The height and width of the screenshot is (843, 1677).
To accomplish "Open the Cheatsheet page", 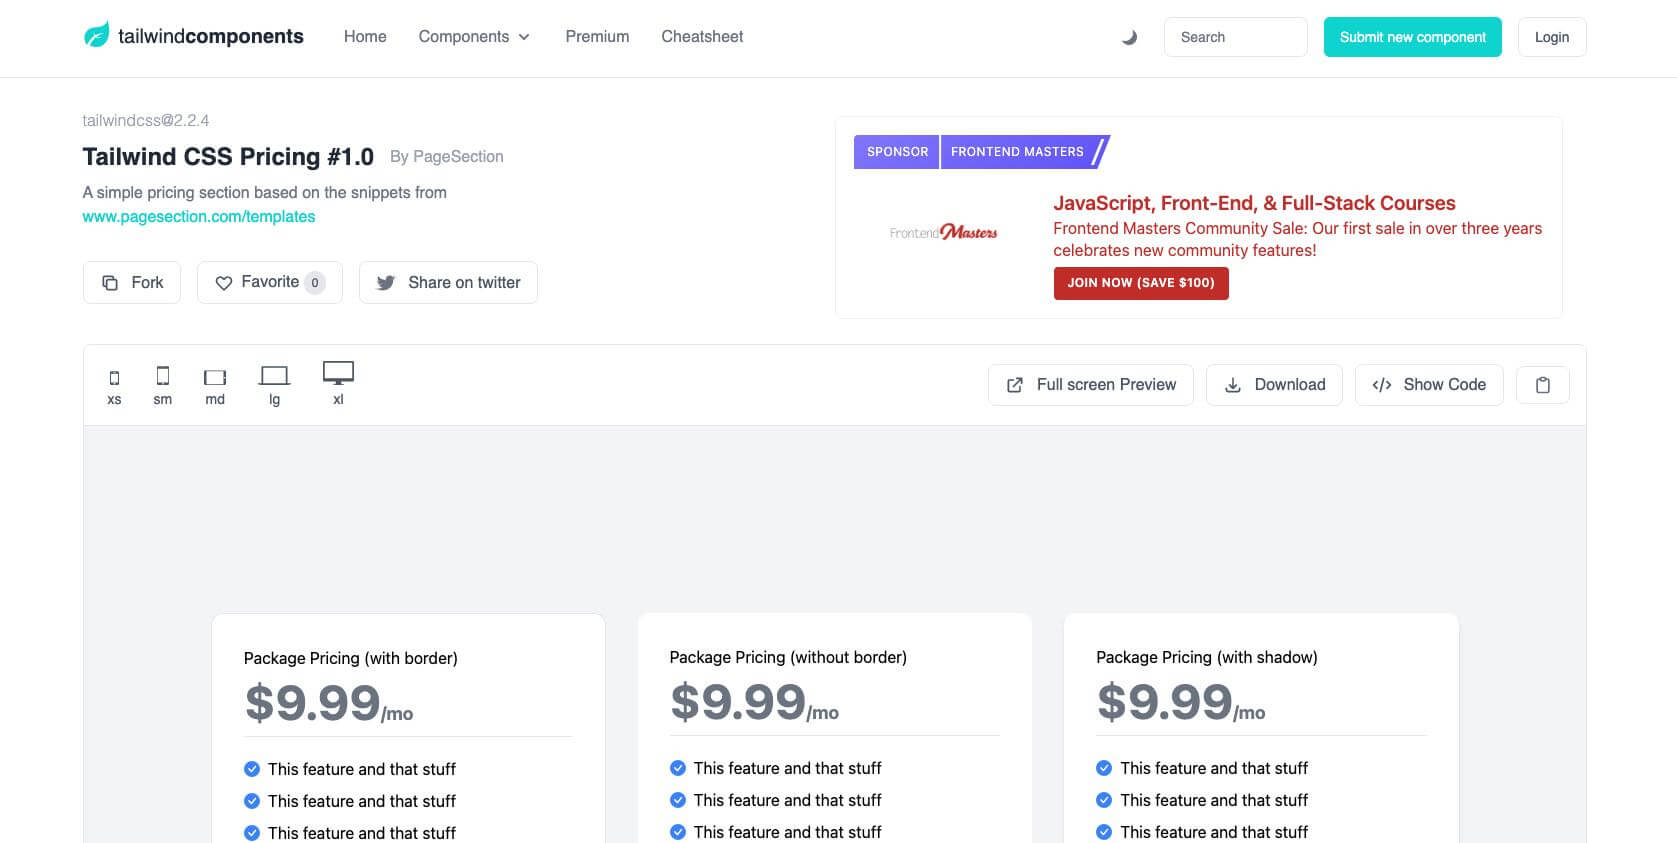I will click(702, 37).
